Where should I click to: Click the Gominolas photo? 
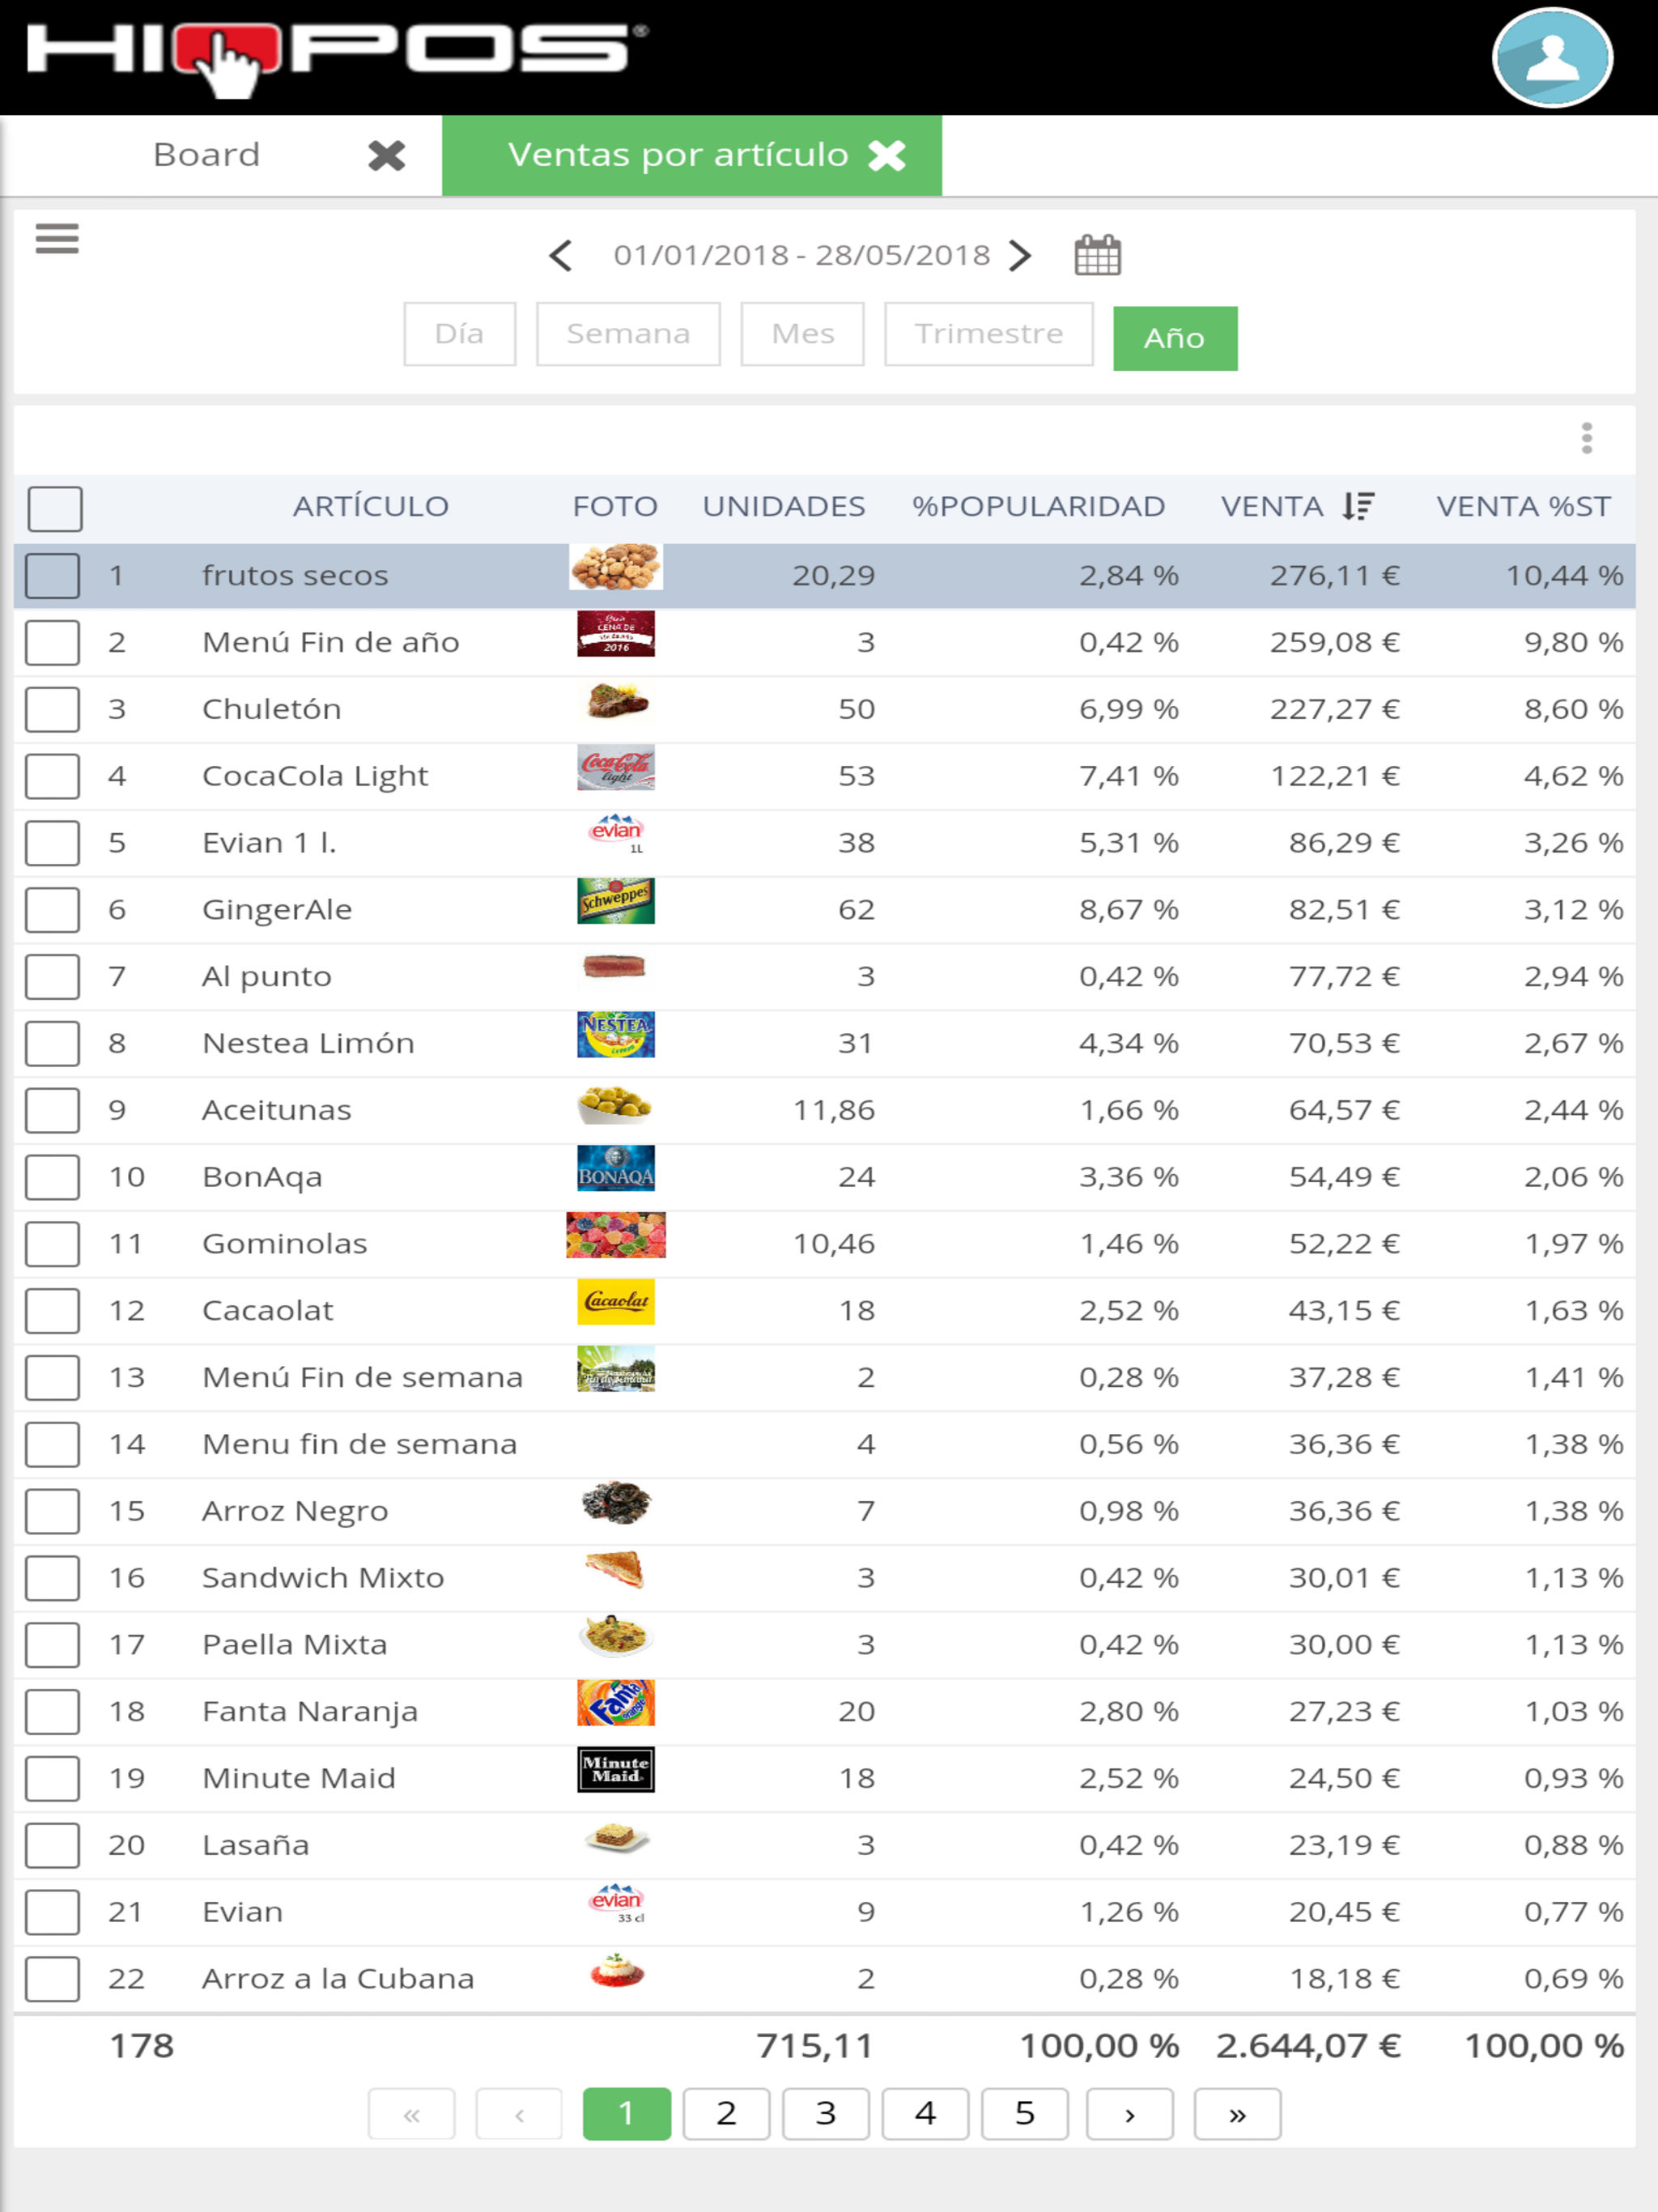616,1235
